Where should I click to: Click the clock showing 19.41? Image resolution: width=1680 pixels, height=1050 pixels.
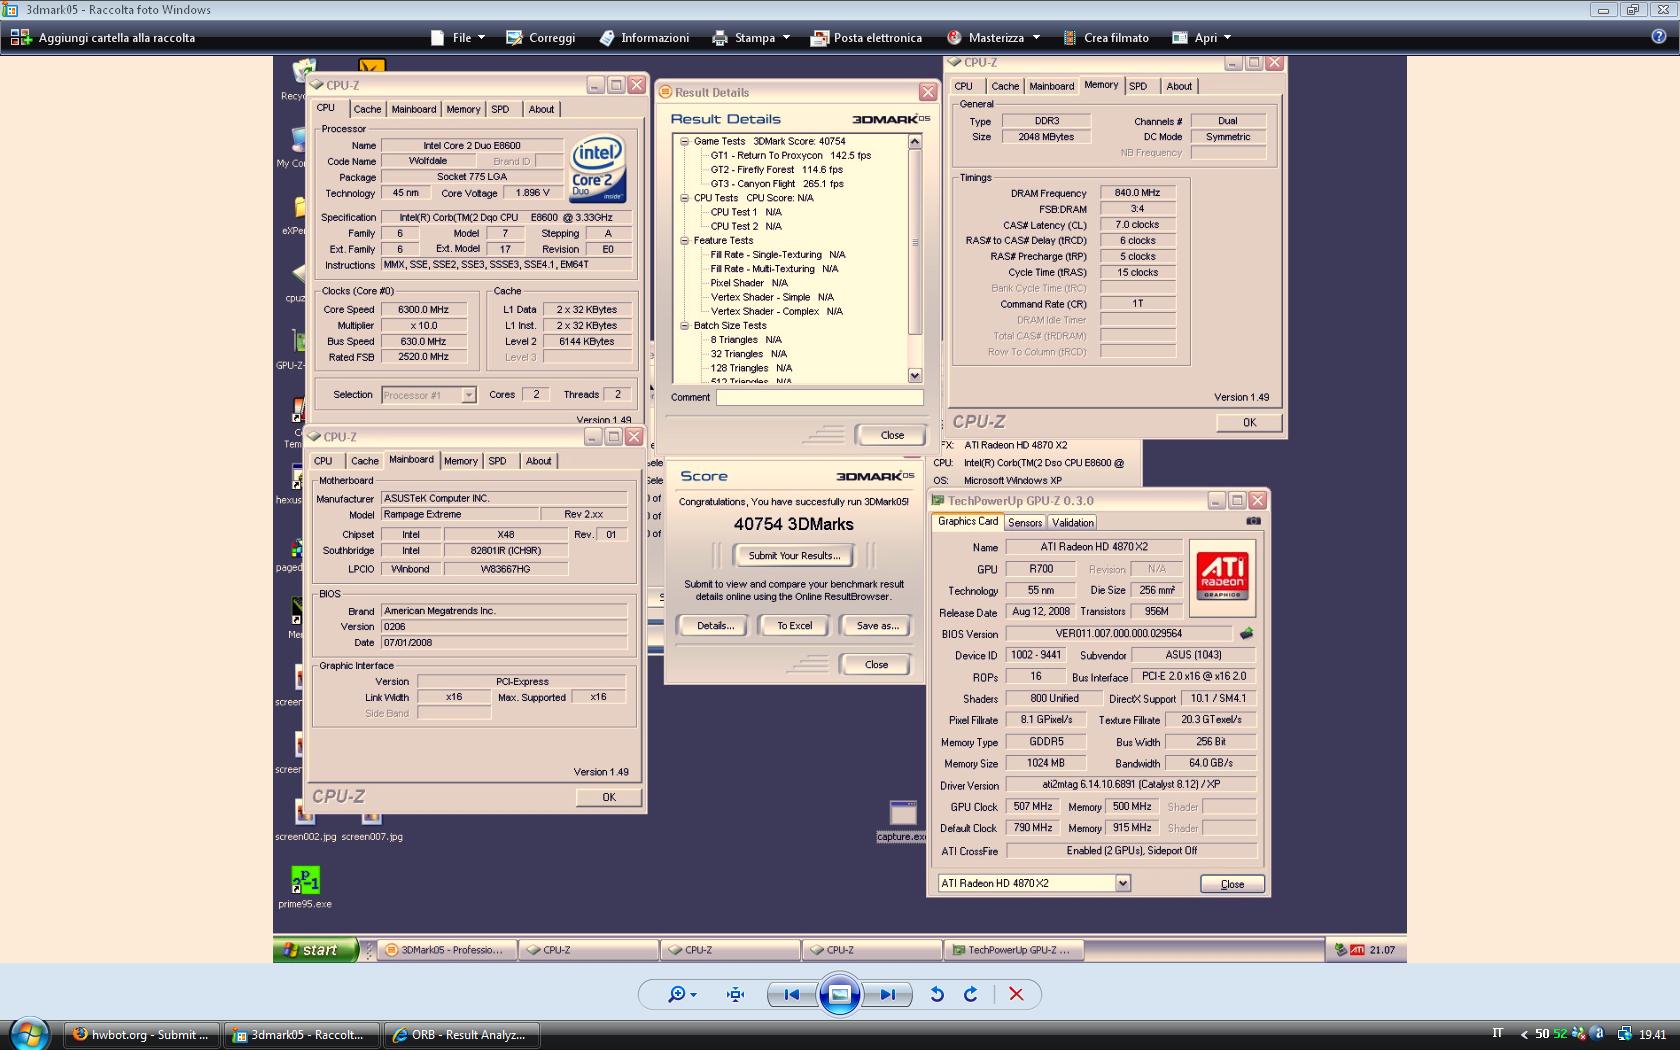tap(1653, 1035)
